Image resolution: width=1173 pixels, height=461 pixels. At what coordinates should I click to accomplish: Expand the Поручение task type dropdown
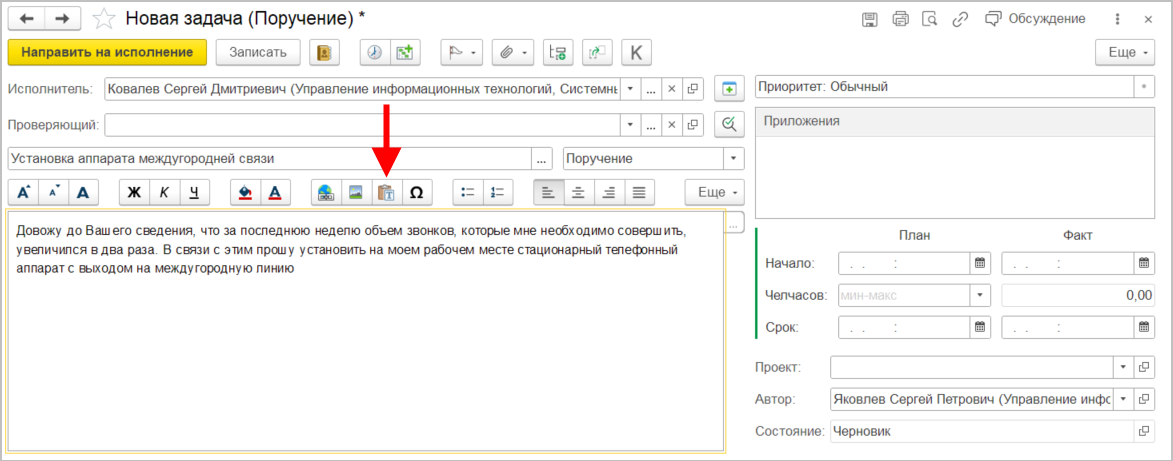(734, 159)
